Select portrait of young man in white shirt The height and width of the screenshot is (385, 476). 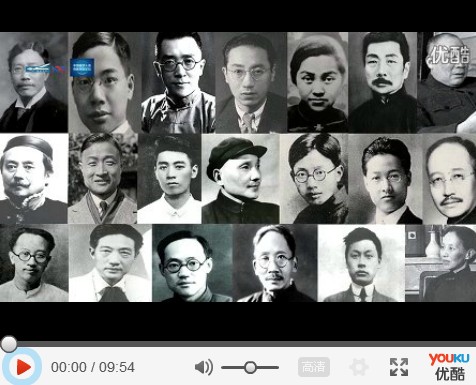[169, 179]
